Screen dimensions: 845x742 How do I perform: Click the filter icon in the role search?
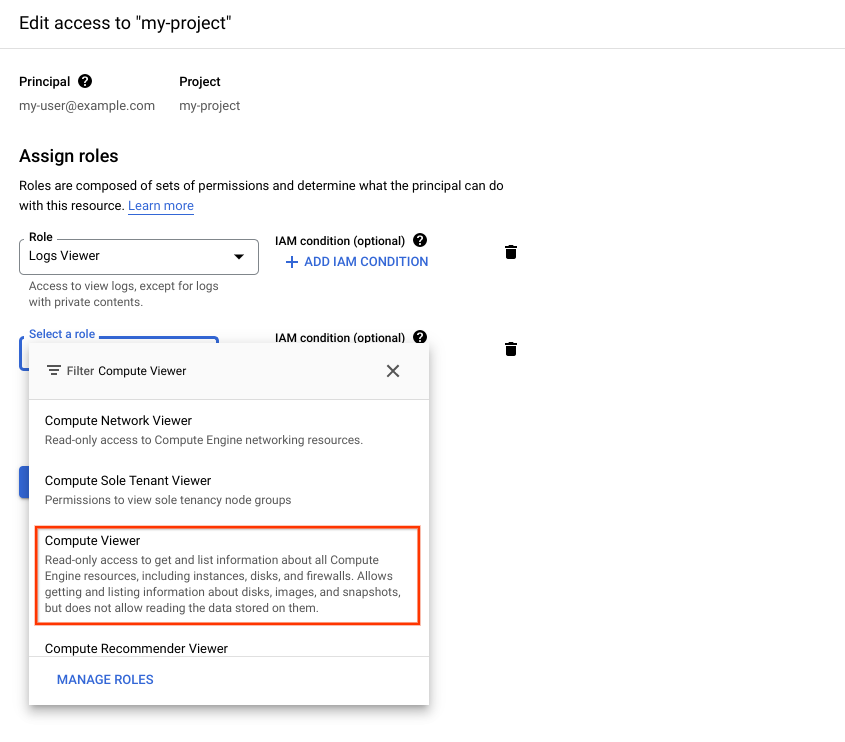click(x=54, y=370)
